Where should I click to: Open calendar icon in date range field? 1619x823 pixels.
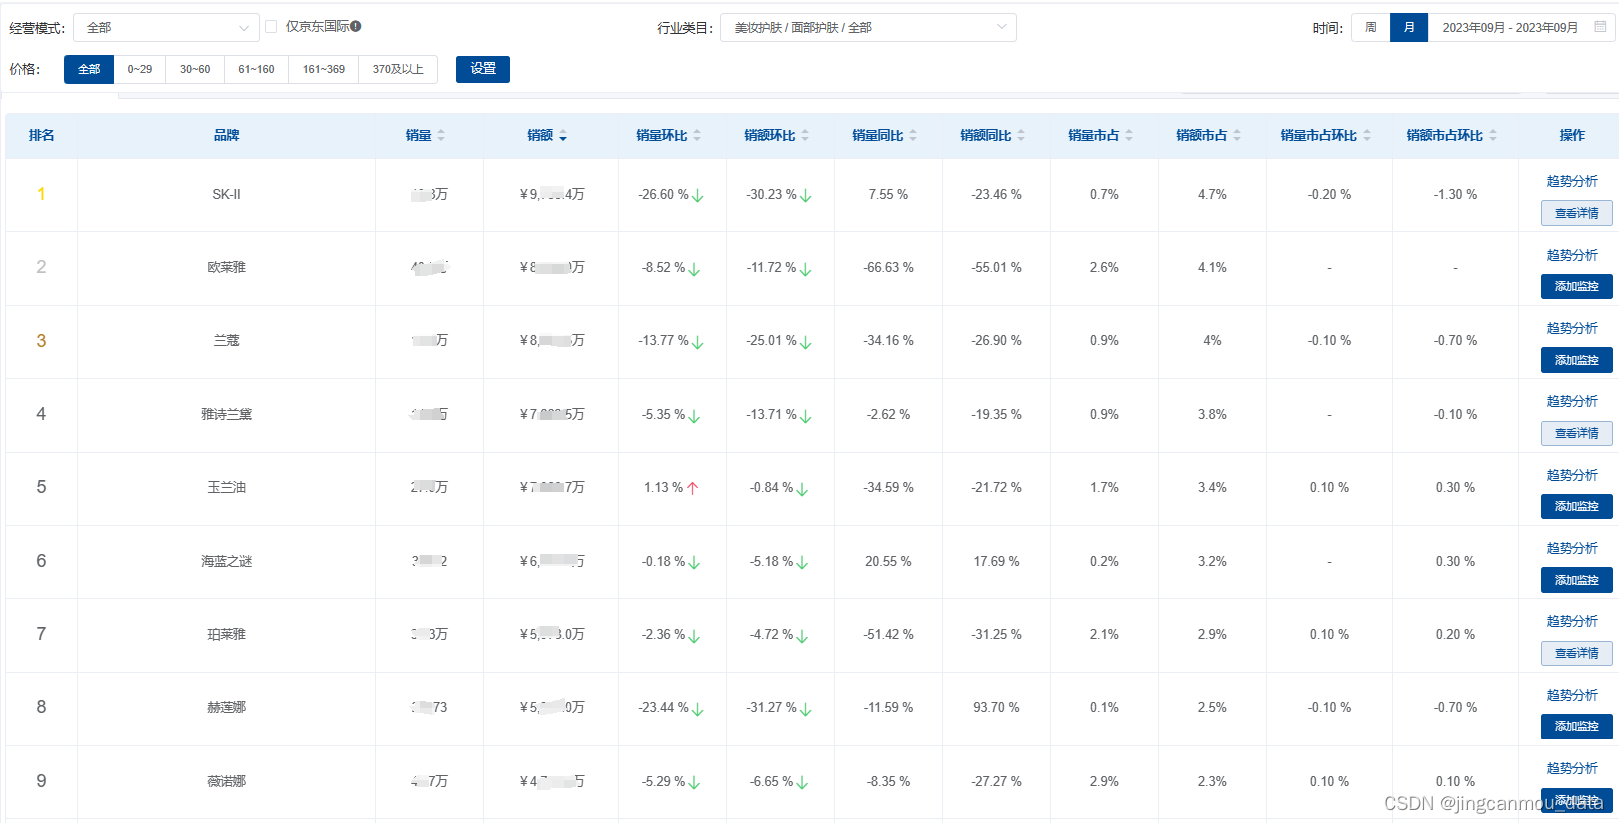(1600, 27)
